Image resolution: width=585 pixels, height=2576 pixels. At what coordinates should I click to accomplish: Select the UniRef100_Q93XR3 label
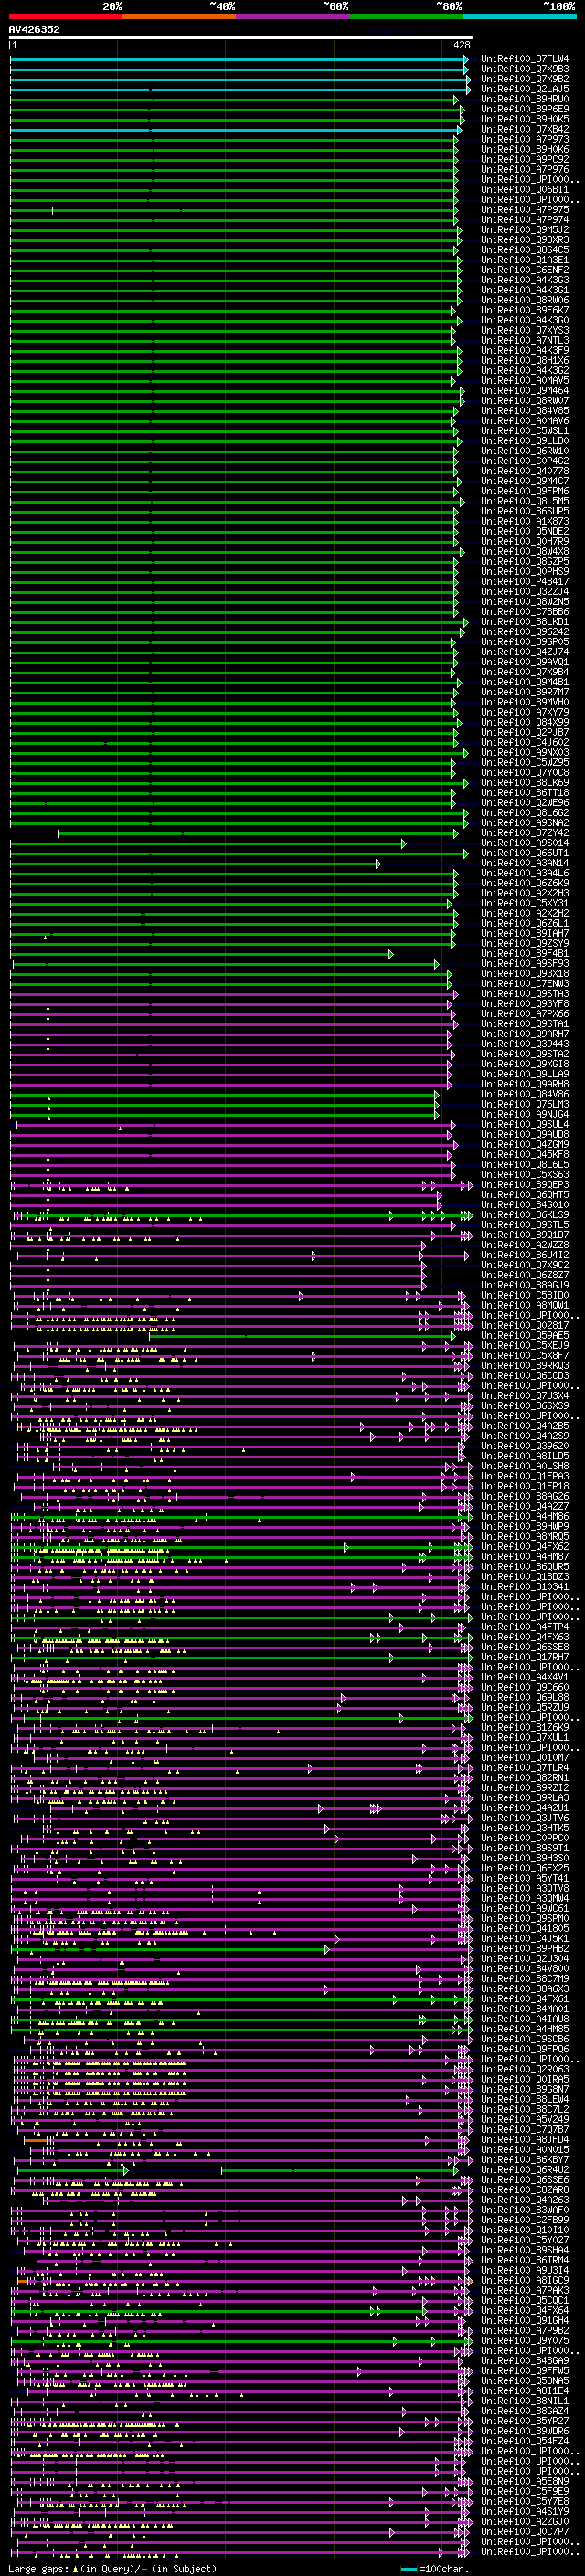click(x=525, y=240)
